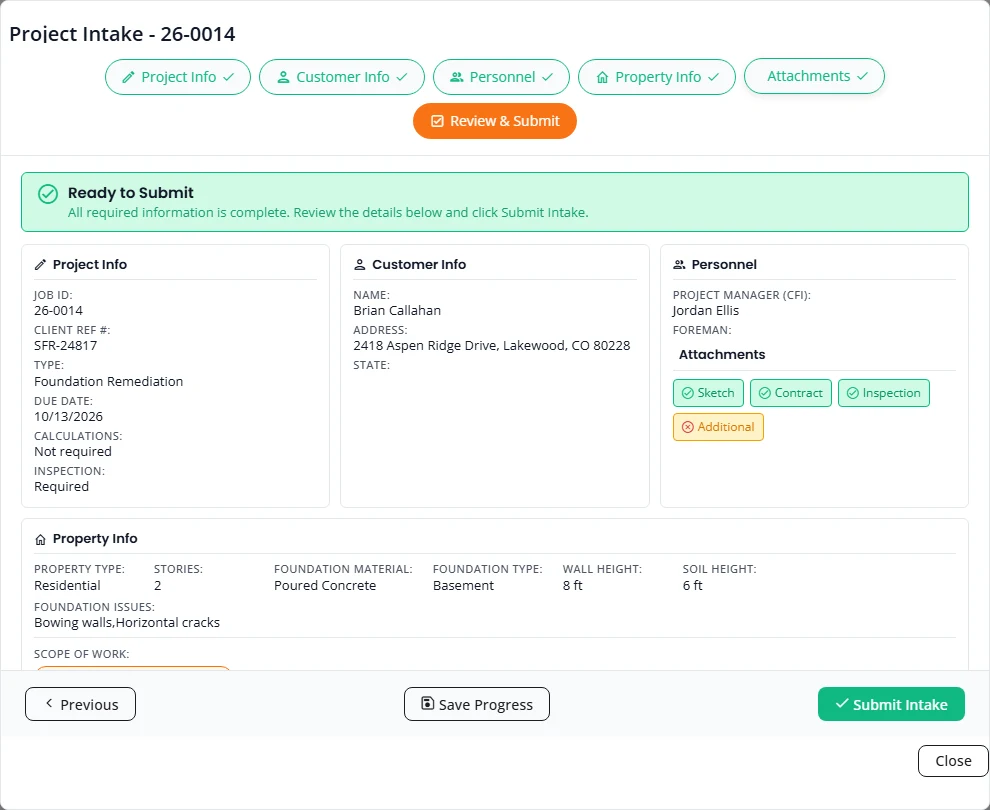Image resolution: width=990 pixels, height=810 pixels.
Task: Go back with the Previous button
Action: [x=80, y=704]
